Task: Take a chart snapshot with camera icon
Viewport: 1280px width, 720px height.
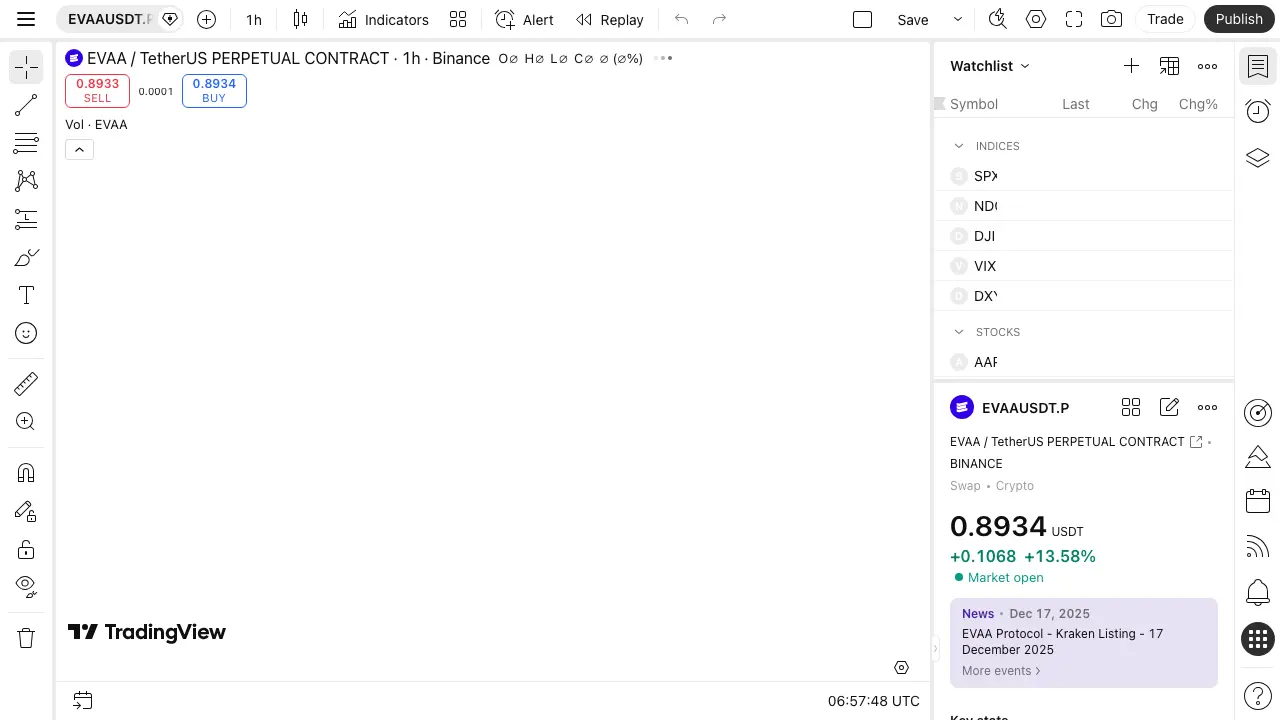Action: 1111,19
